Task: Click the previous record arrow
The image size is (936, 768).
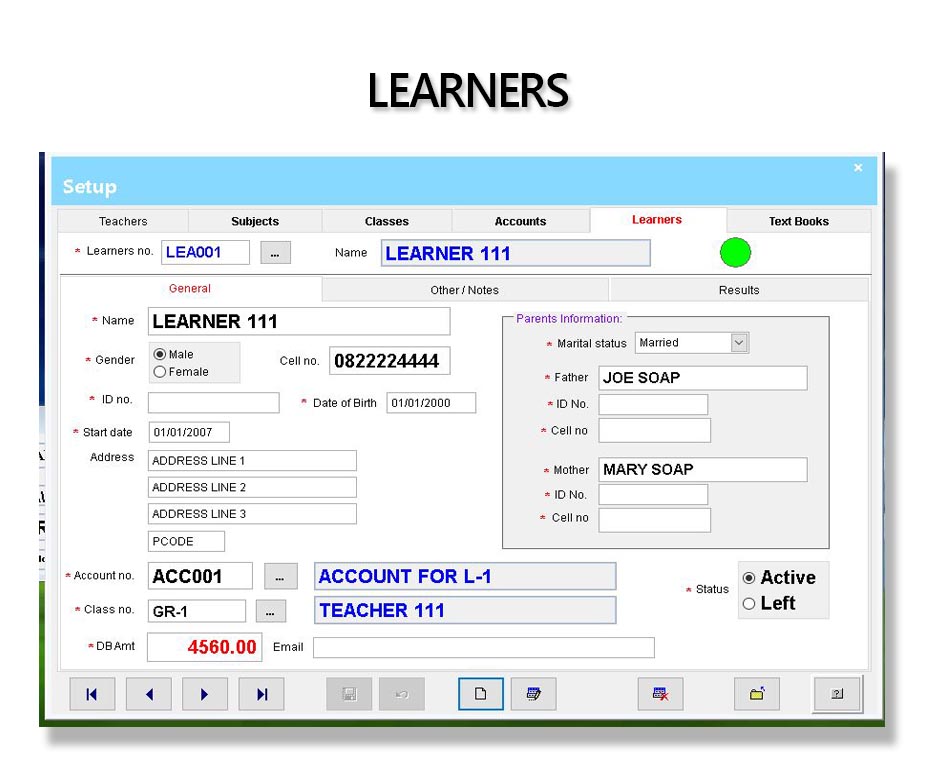Action: pyautogui.click(x=149, y=694)
